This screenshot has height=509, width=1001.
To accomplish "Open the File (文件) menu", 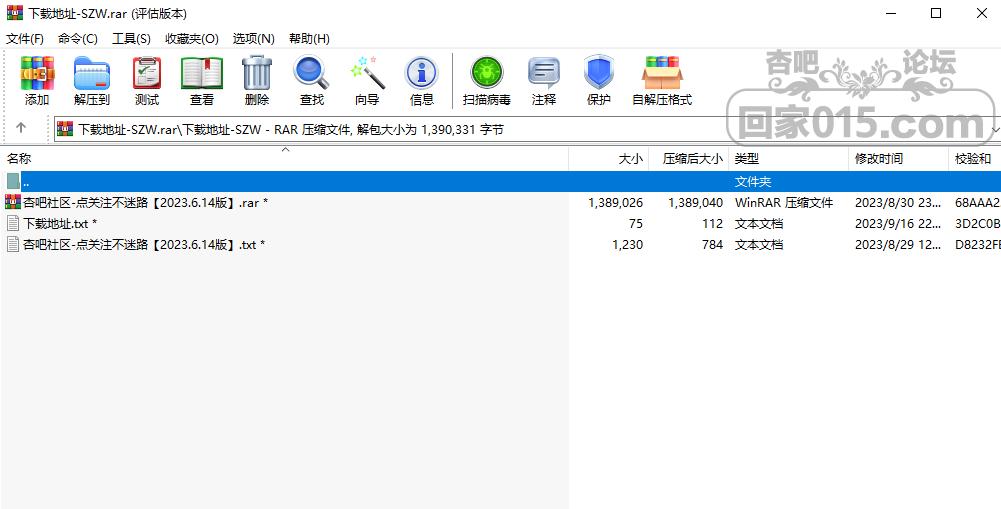I will (x=25, y=38).
